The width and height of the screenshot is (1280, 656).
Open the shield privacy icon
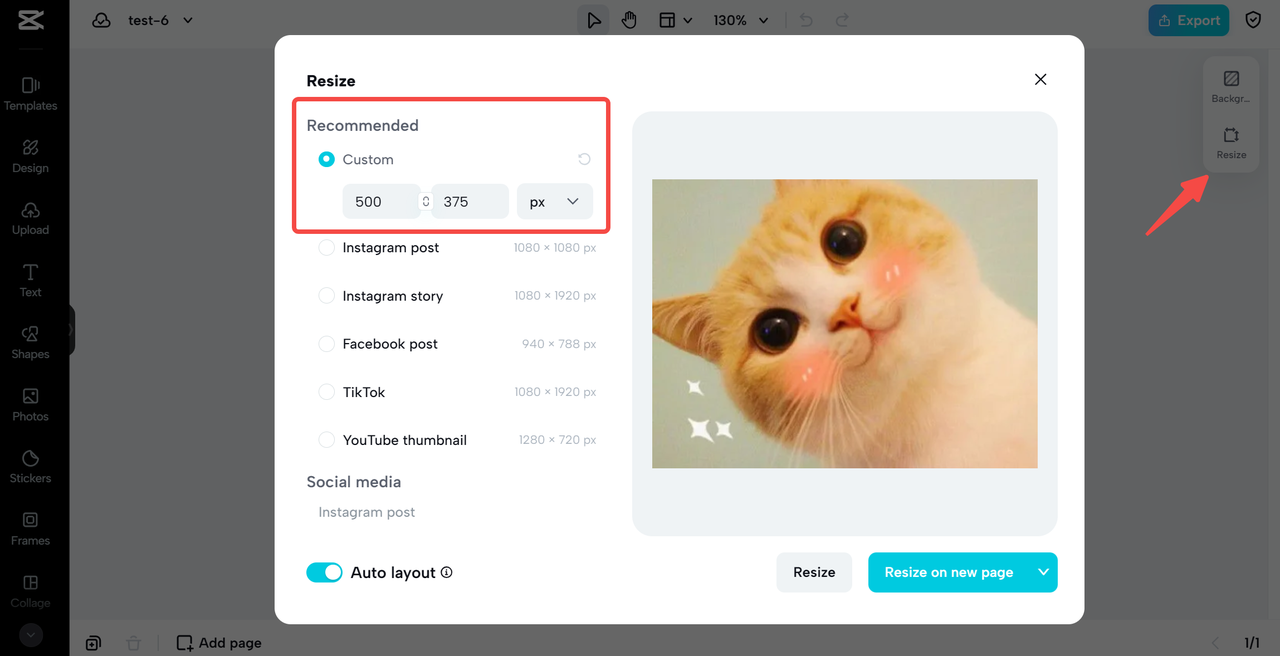coord(1253,20)
